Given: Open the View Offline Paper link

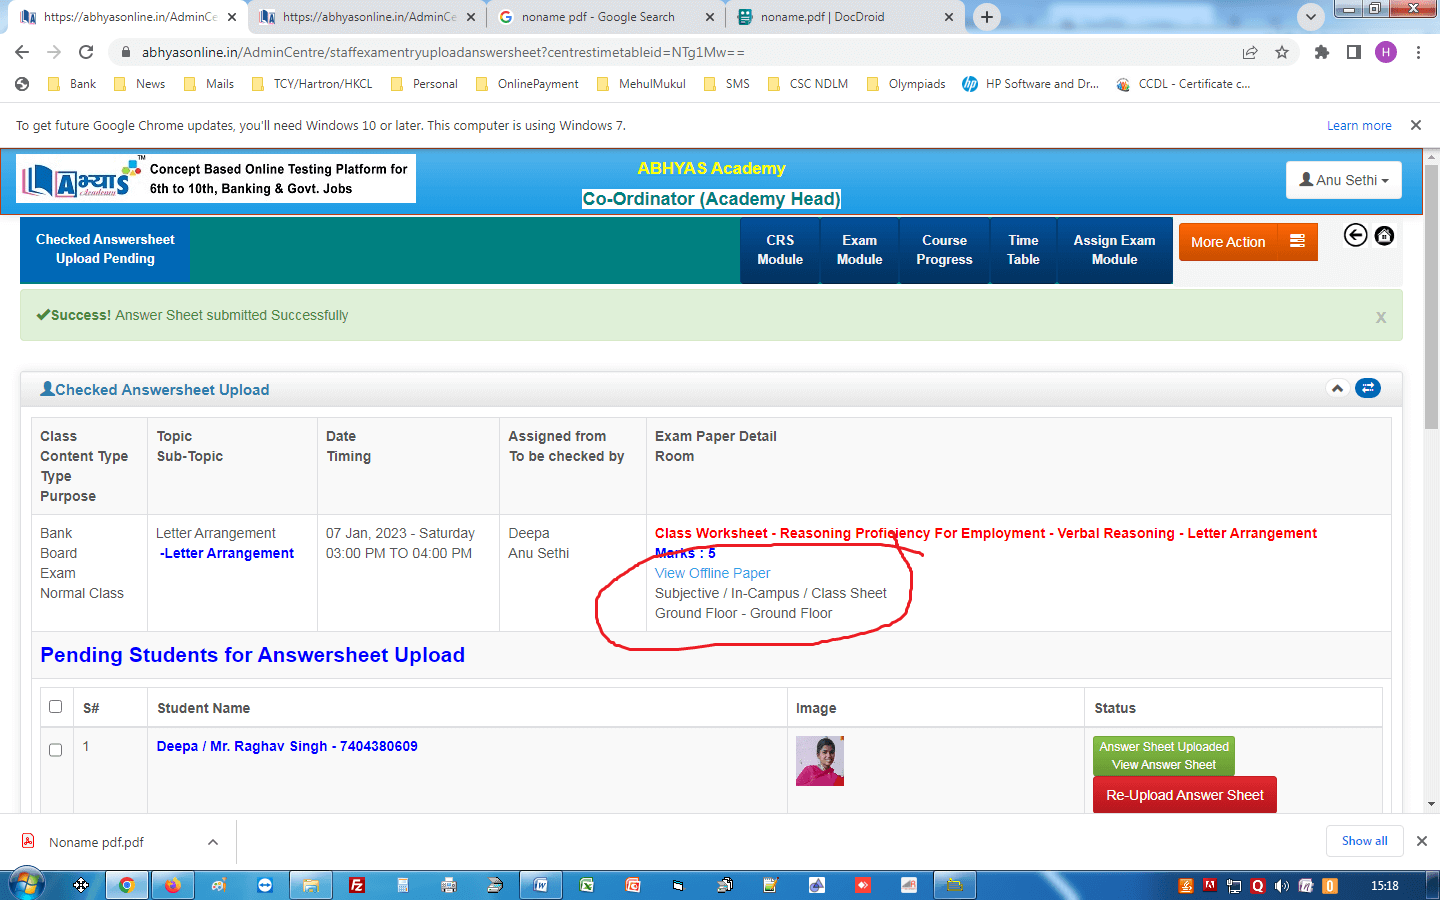Looking at the screenshot, I should tap(712, 573).
